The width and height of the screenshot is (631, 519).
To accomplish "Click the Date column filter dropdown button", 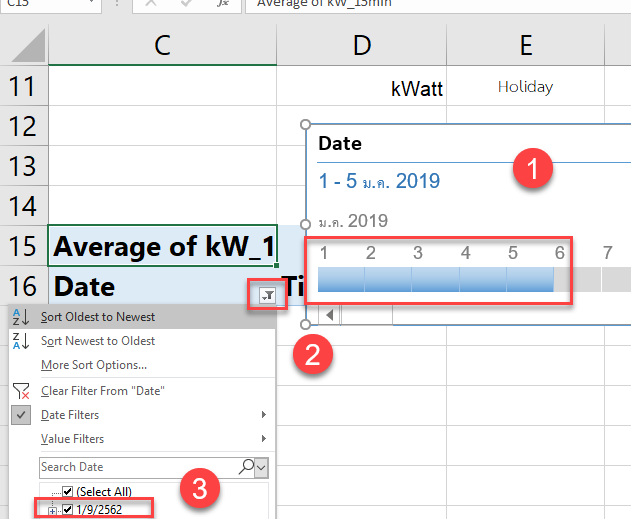I will tap(267, 294).
